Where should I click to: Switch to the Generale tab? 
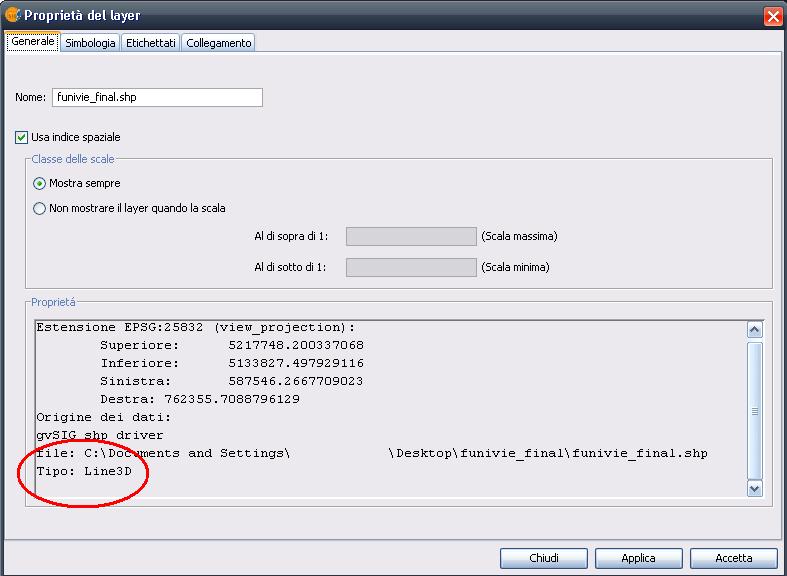[x=32, y=42]
